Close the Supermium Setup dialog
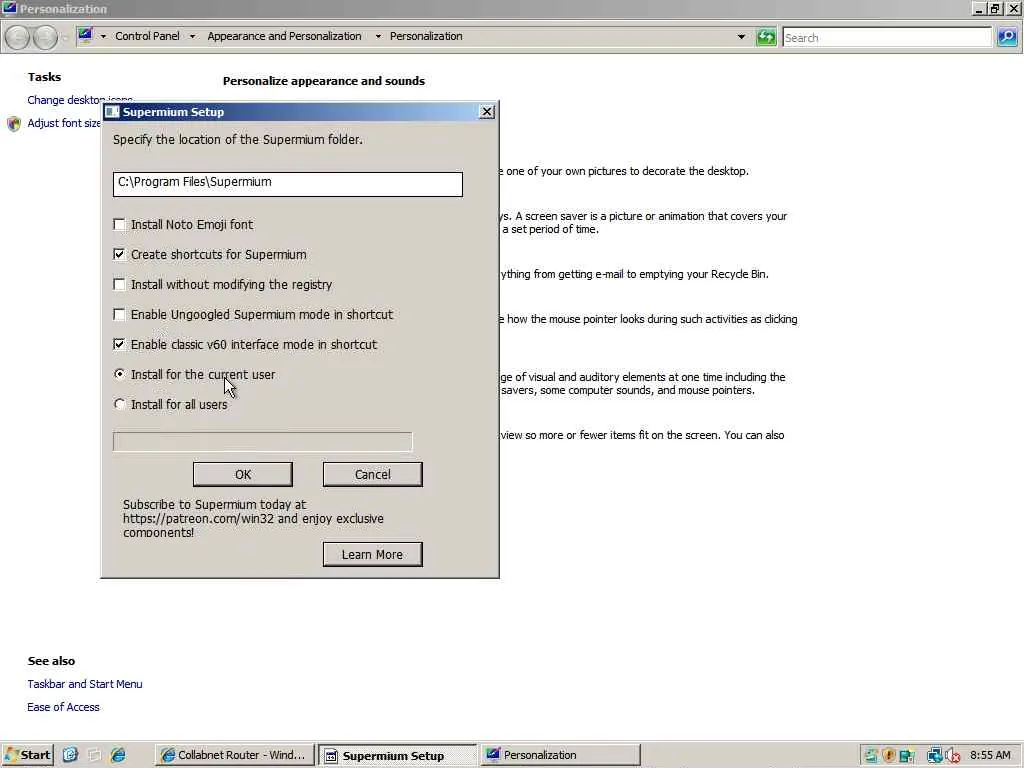Viewport: 1024px width, 768px height. coord(487,112)
